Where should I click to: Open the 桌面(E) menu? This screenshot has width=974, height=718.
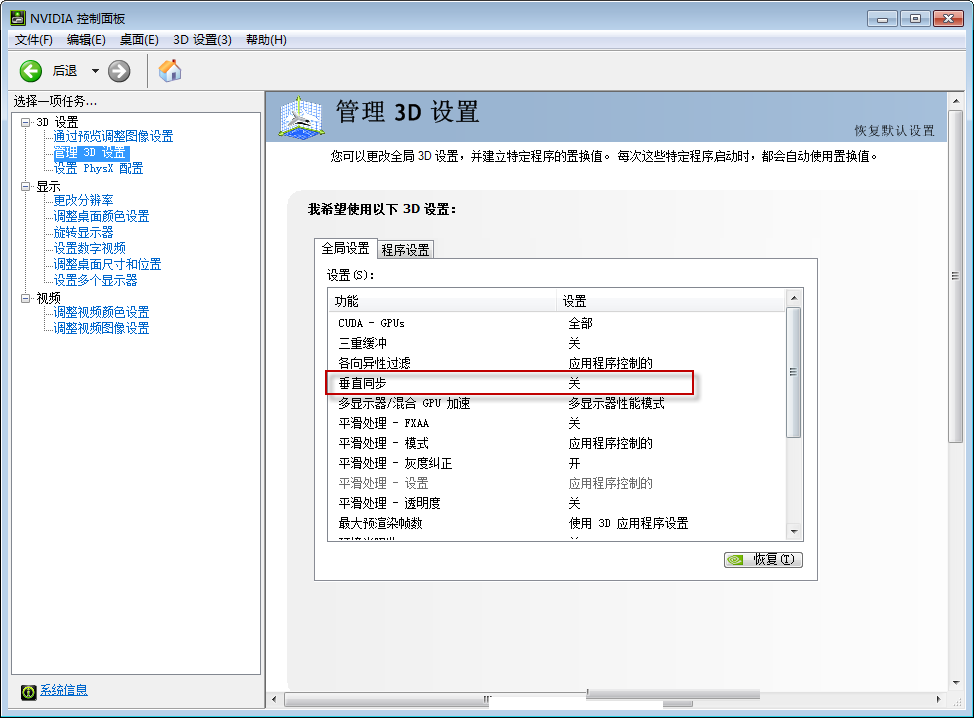(139, 40)
